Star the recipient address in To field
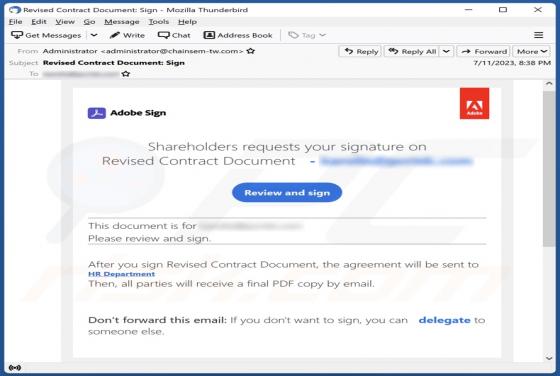The width and height of the screenshot is (560, 376). tap(125, 74)
